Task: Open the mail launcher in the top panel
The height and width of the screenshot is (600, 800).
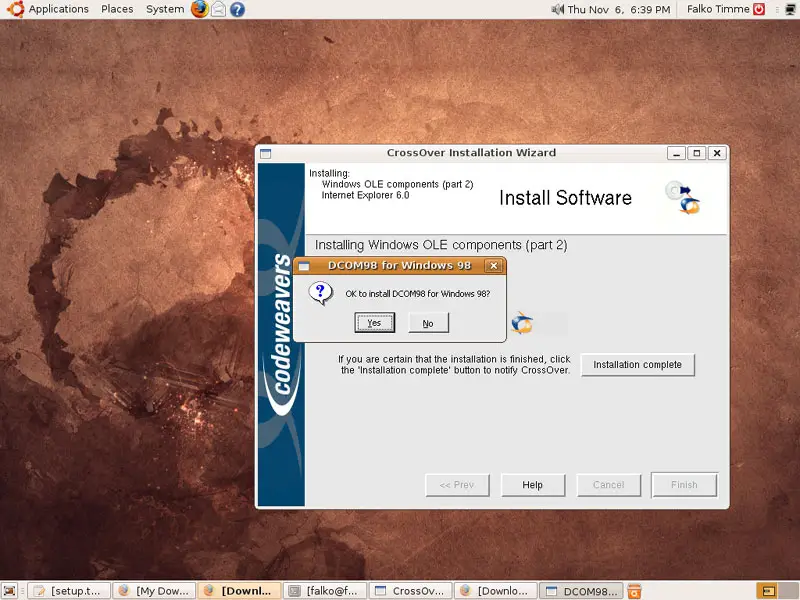Action: coord(218,9)
